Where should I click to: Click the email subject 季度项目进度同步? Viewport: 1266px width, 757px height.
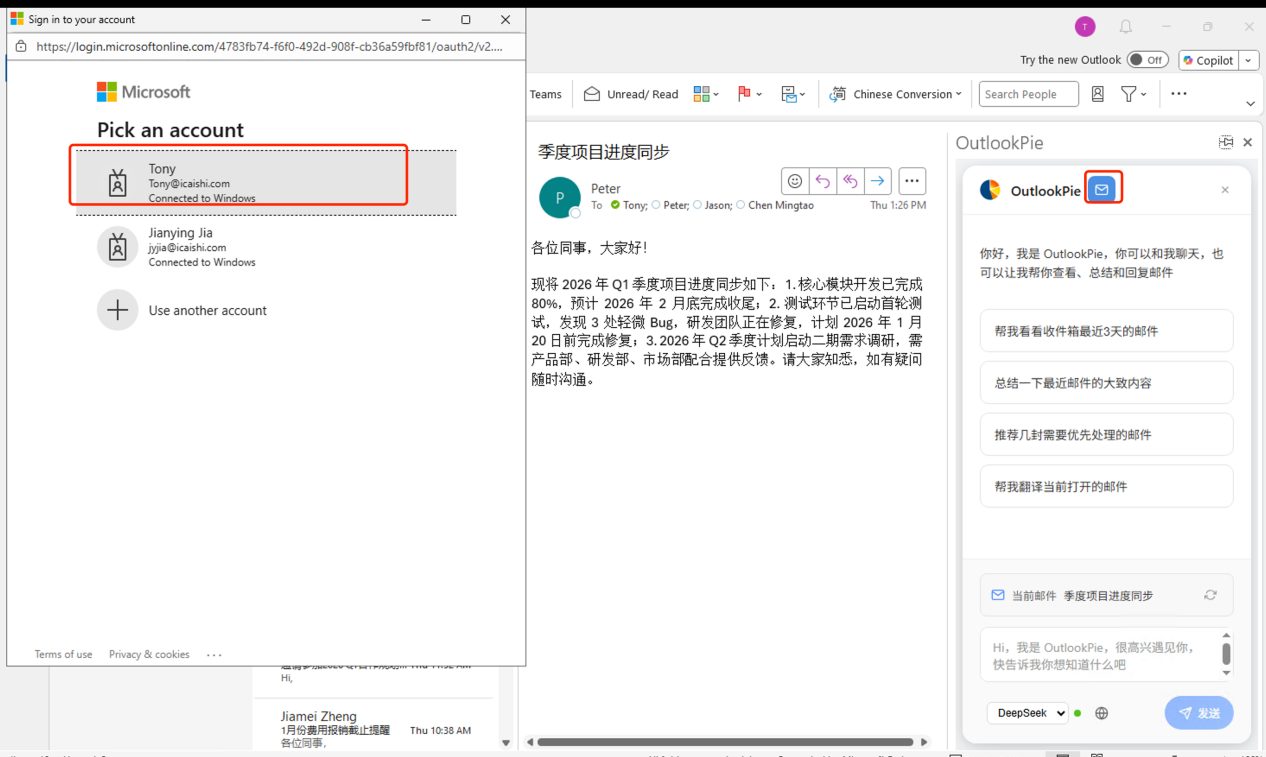click(603, 152)
